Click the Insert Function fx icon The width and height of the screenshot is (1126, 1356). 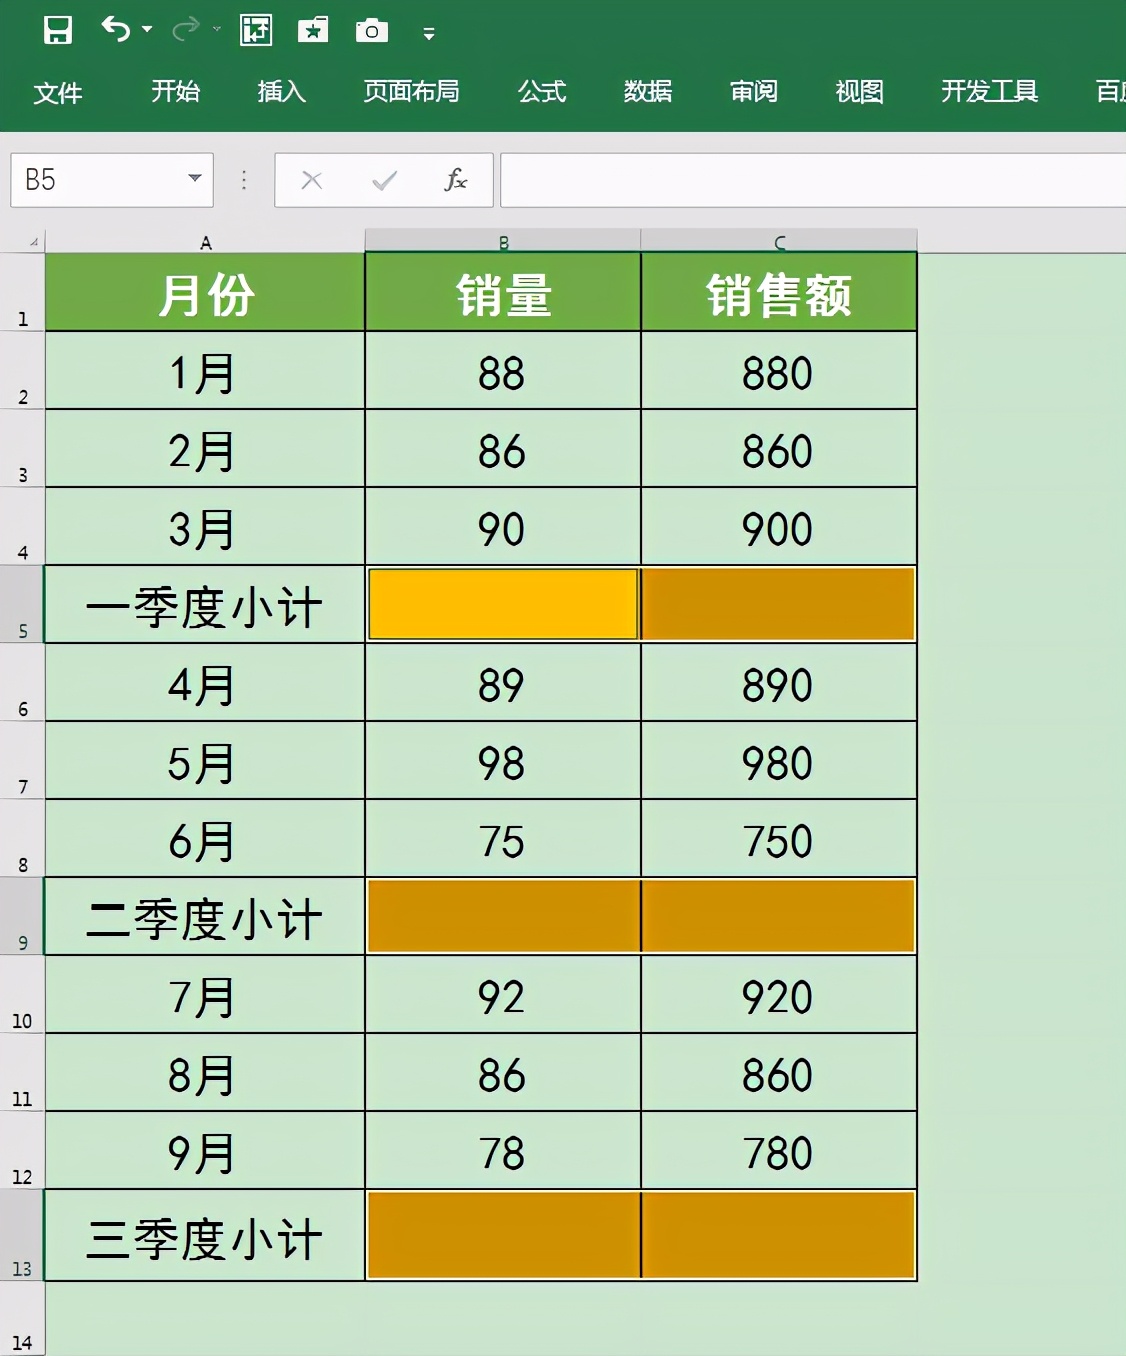(x=455, y=180)
